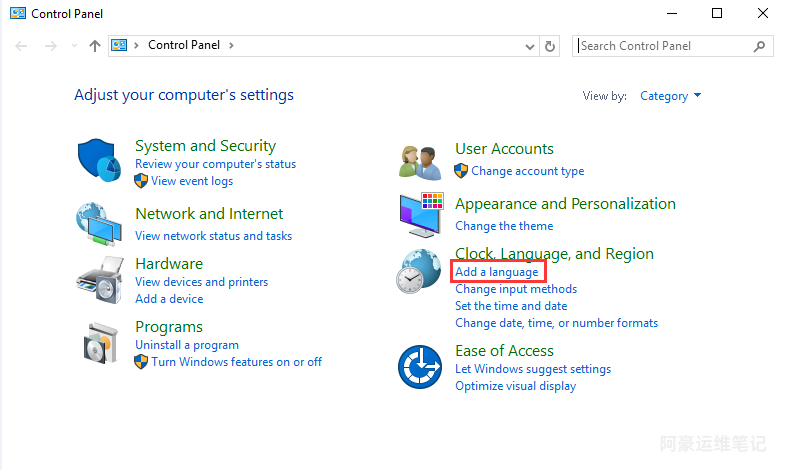Screen dimensions: 786x470
Task: Click Change input methods
Action: coord(516,289)
